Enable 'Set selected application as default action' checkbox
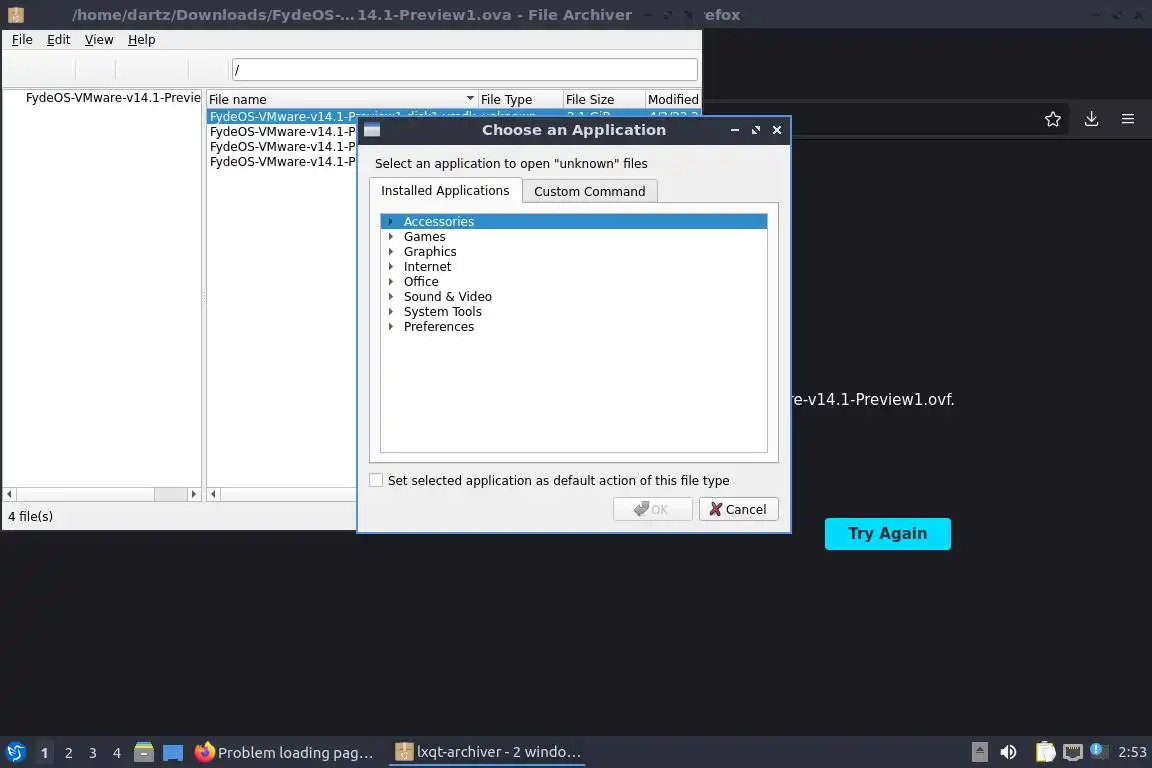Viewport: 1152px width, 768px height. coord(375,480)
